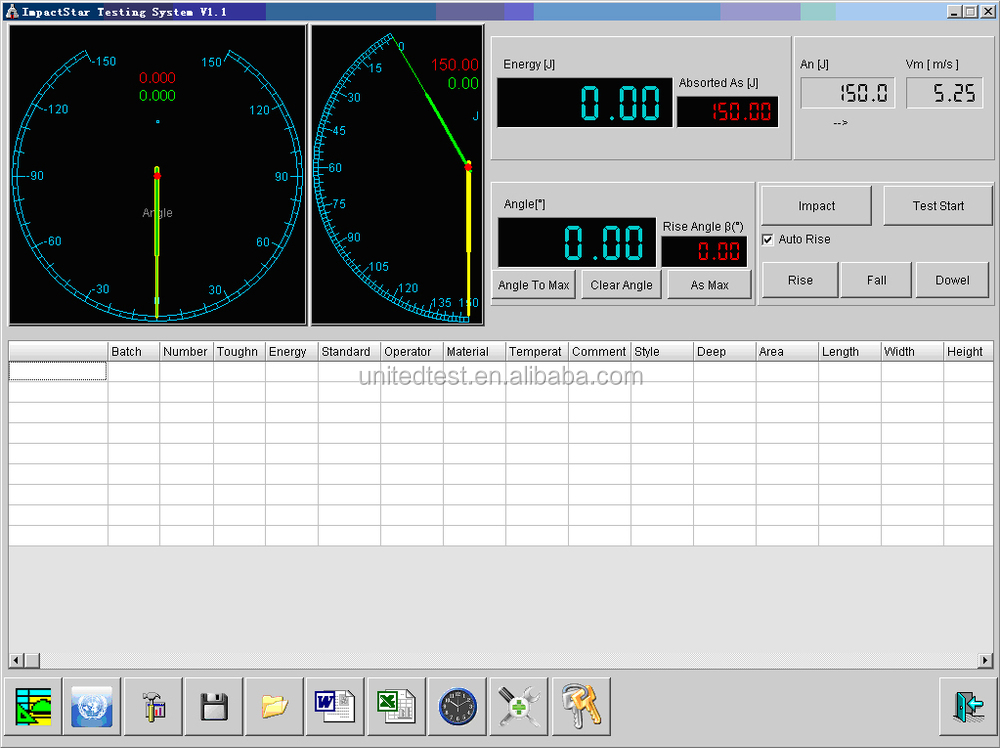Click the Test Start button
The width and height of the screenshot is (1000, 748).
point(938,206)
